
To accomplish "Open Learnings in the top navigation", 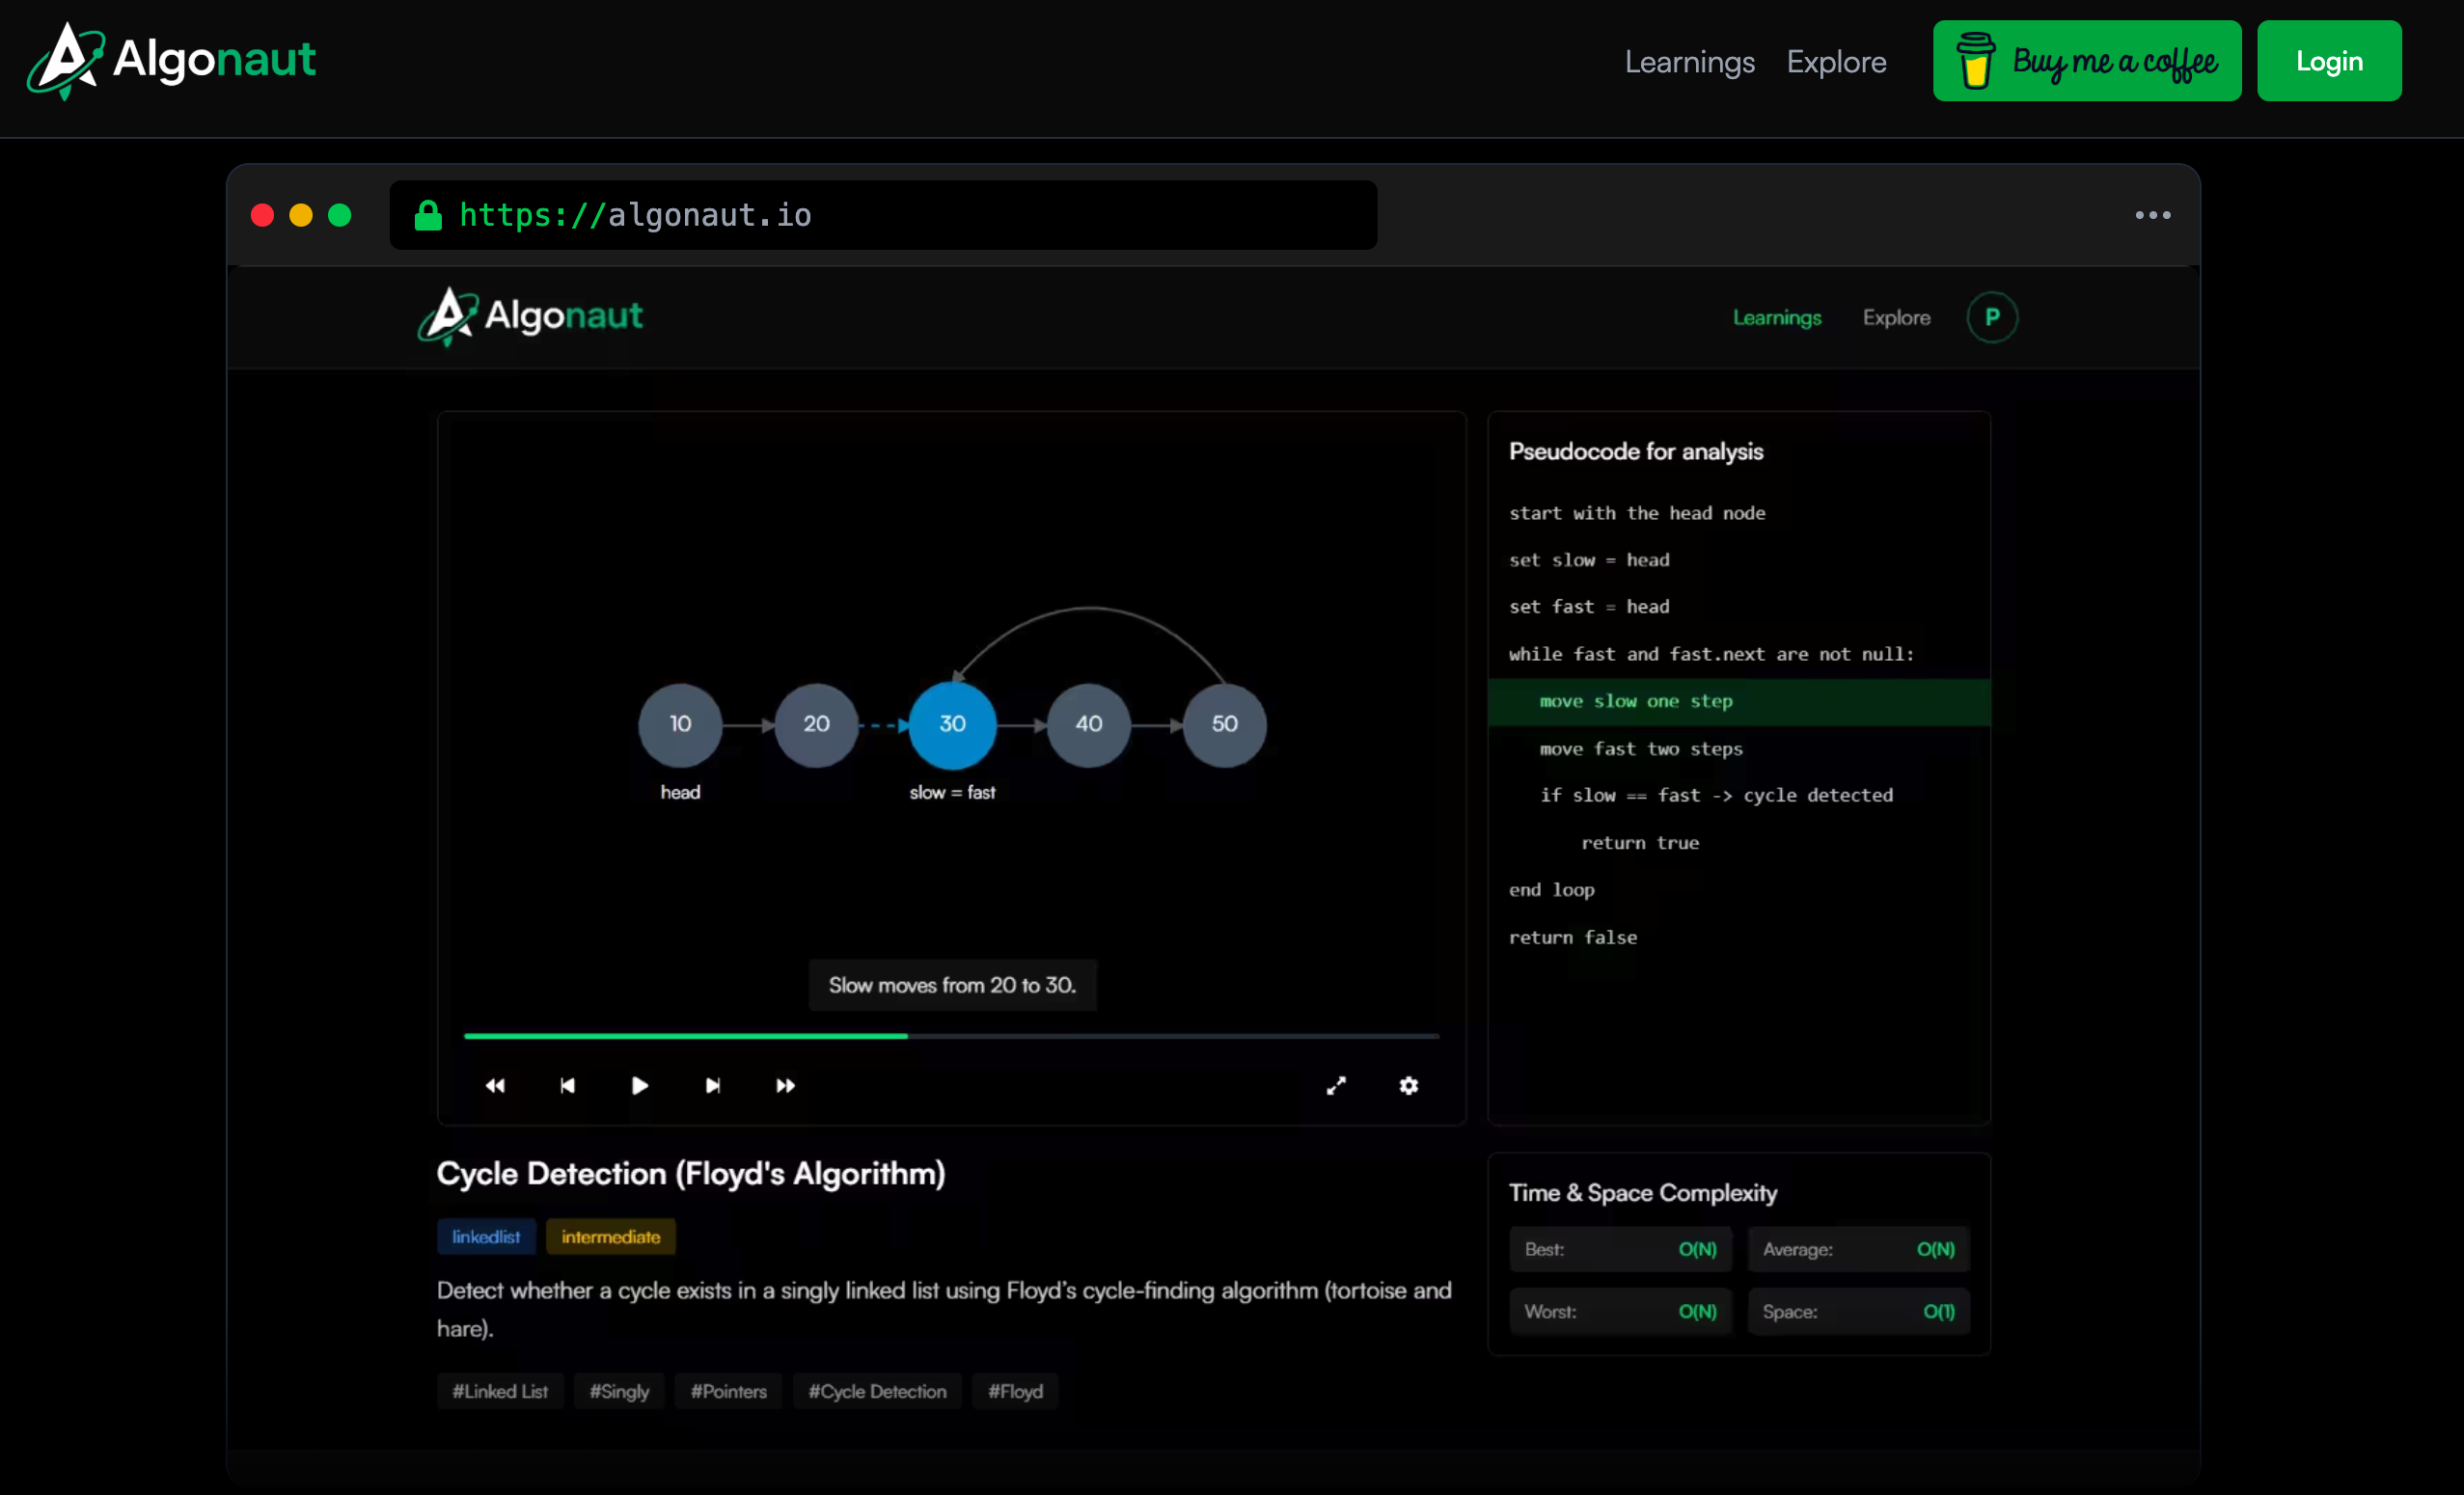I will 1689,62.
